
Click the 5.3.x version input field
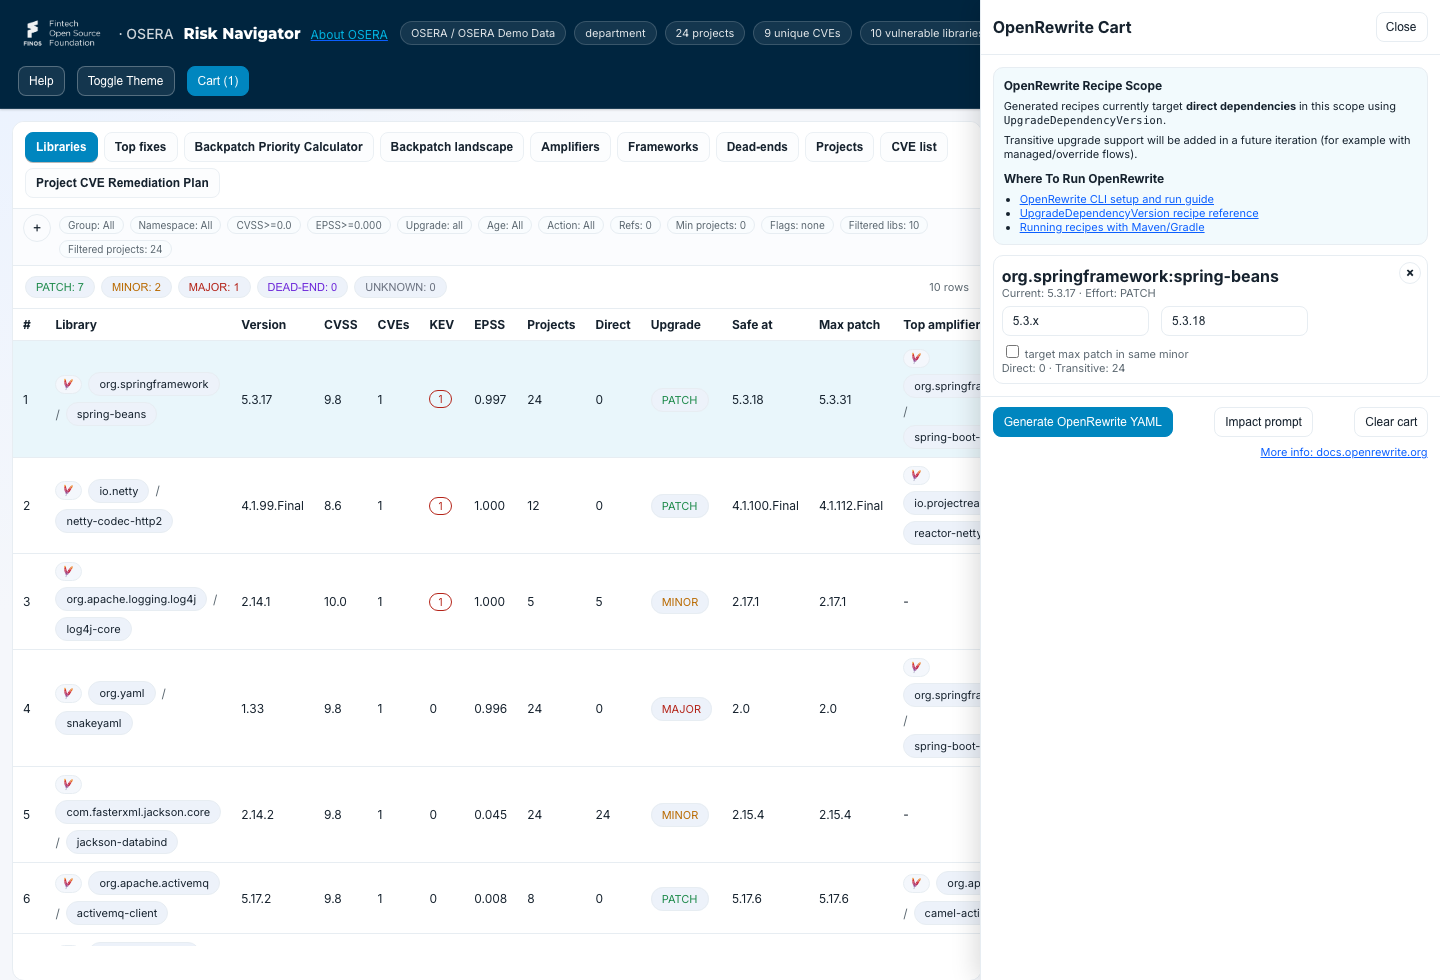(1075, 321)
